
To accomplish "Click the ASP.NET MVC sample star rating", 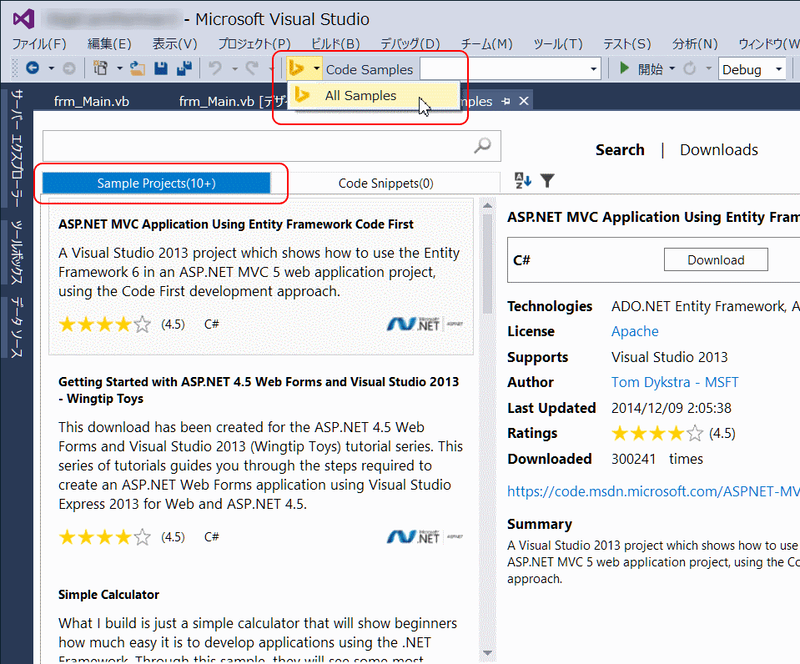I will coord(105,324).
